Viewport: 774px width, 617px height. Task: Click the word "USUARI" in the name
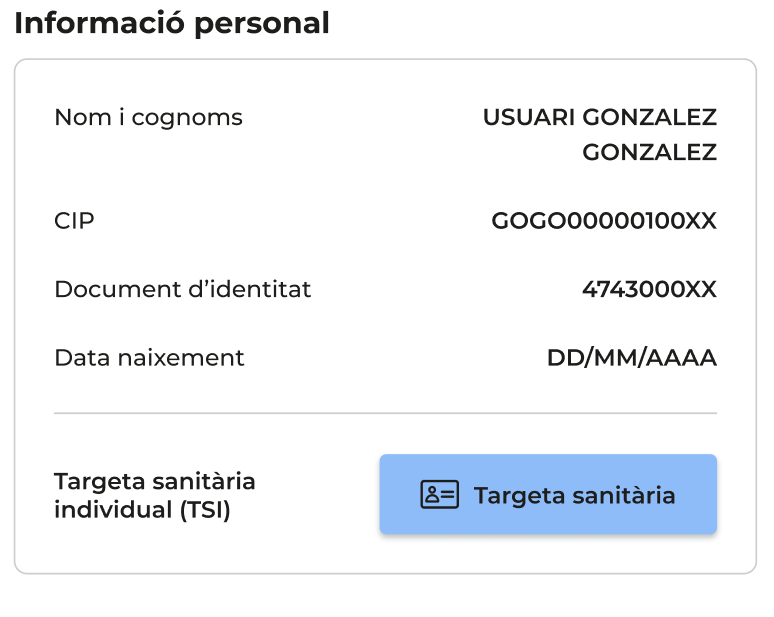pos(528,117)
